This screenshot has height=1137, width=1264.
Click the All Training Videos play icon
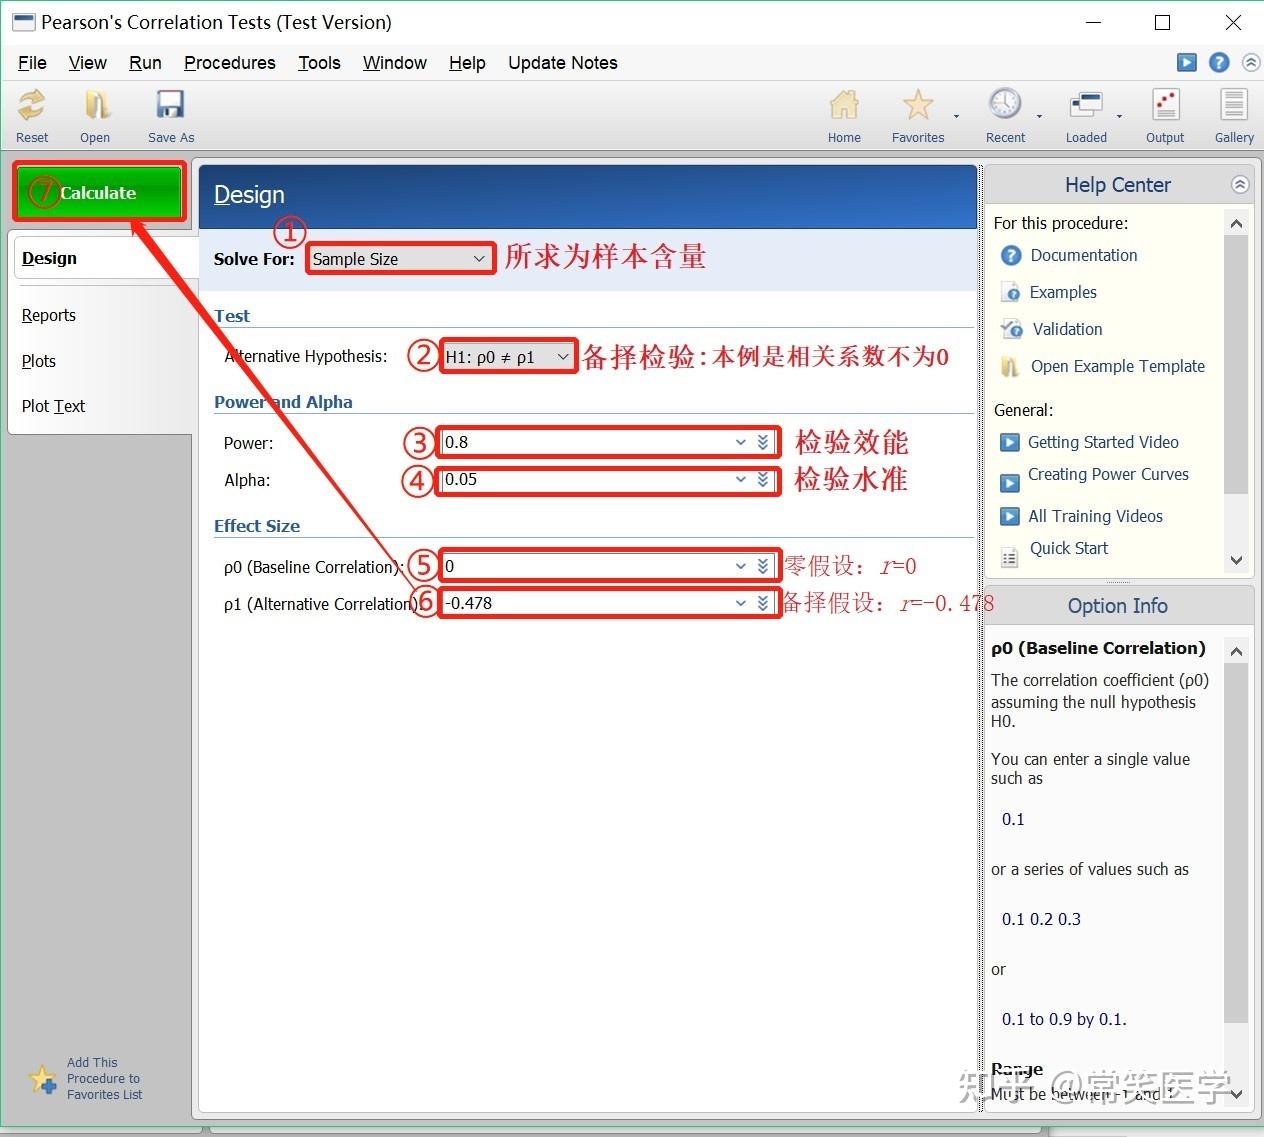(x=1010, y=516)
